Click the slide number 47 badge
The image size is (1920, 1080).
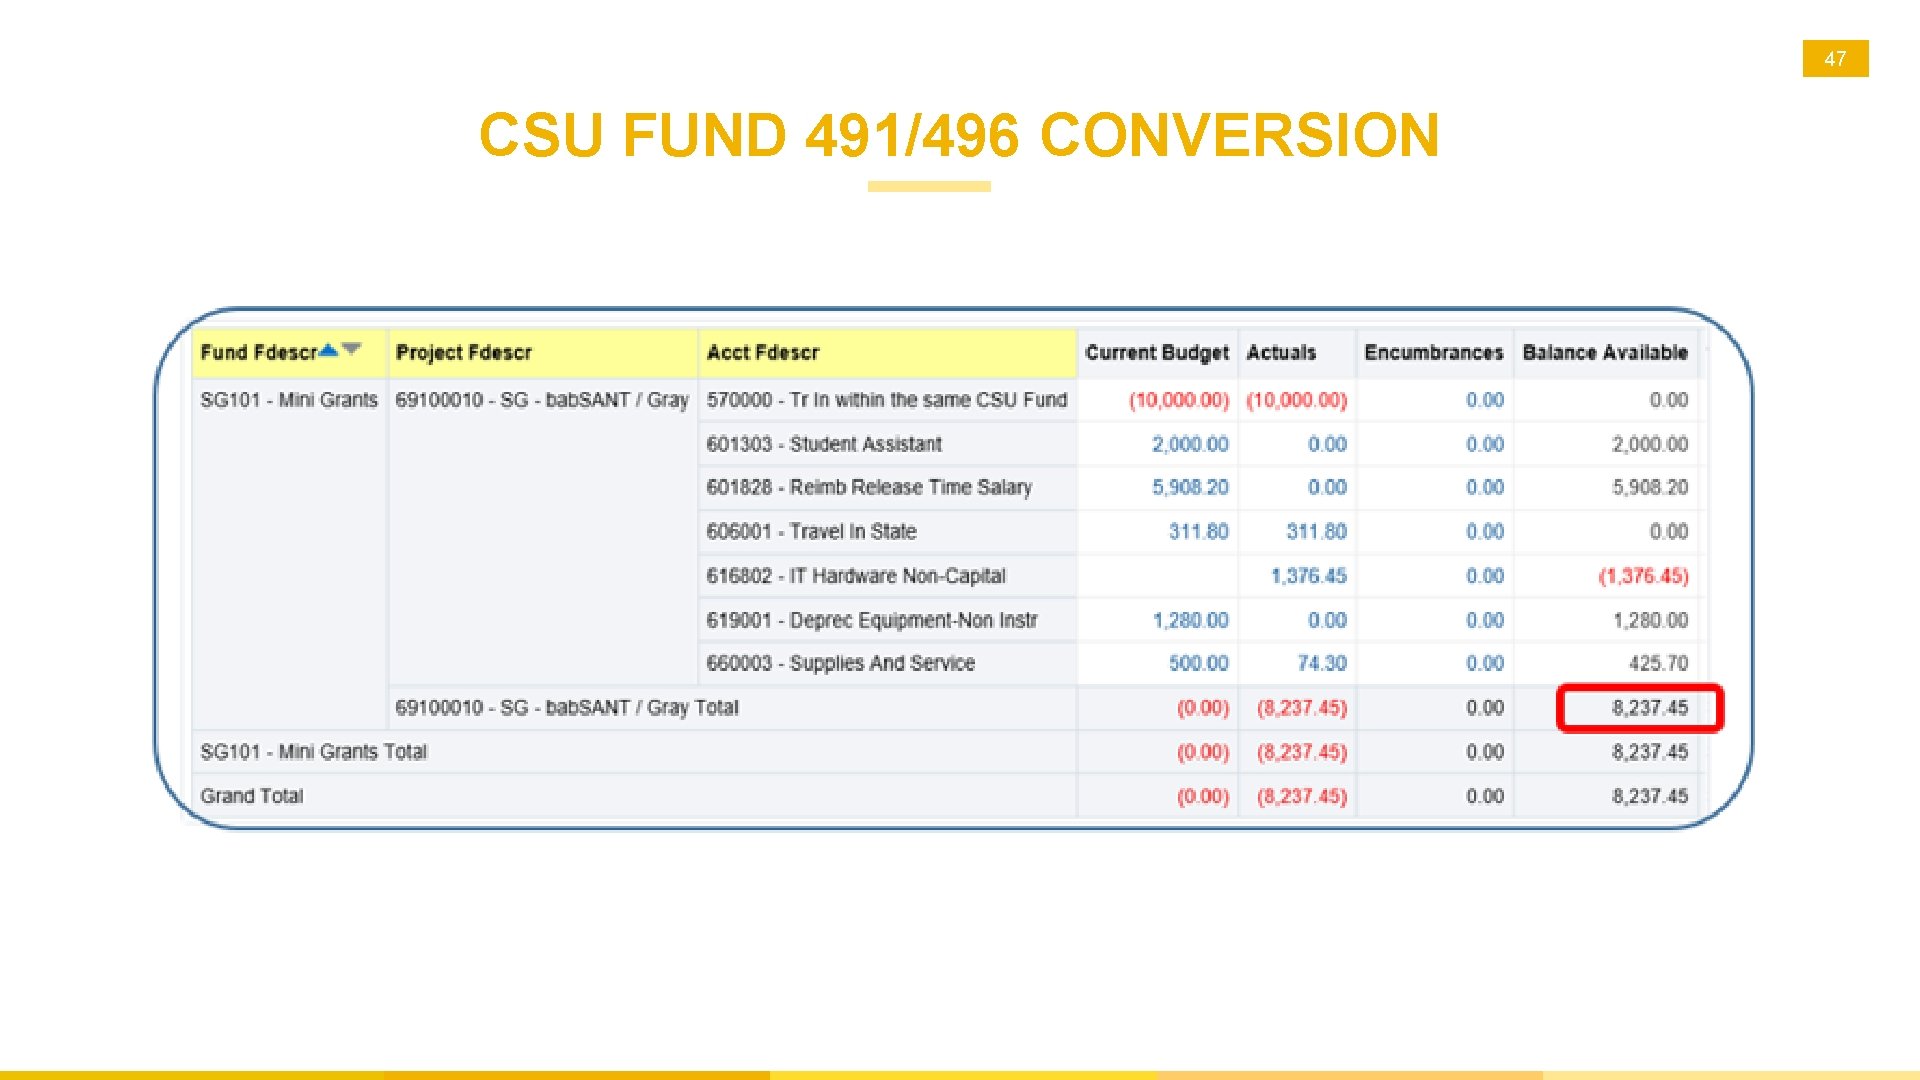pos(1834,59)
